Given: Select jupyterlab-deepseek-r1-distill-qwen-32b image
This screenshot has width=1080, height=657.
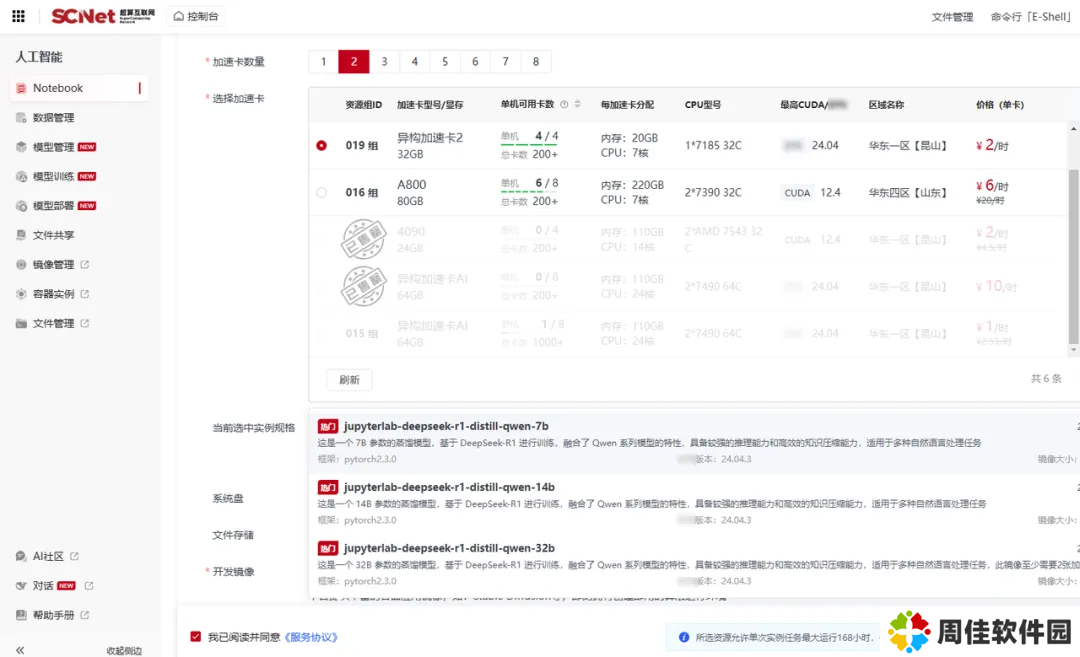Looking at the screenshot, I should click(696, 564).
